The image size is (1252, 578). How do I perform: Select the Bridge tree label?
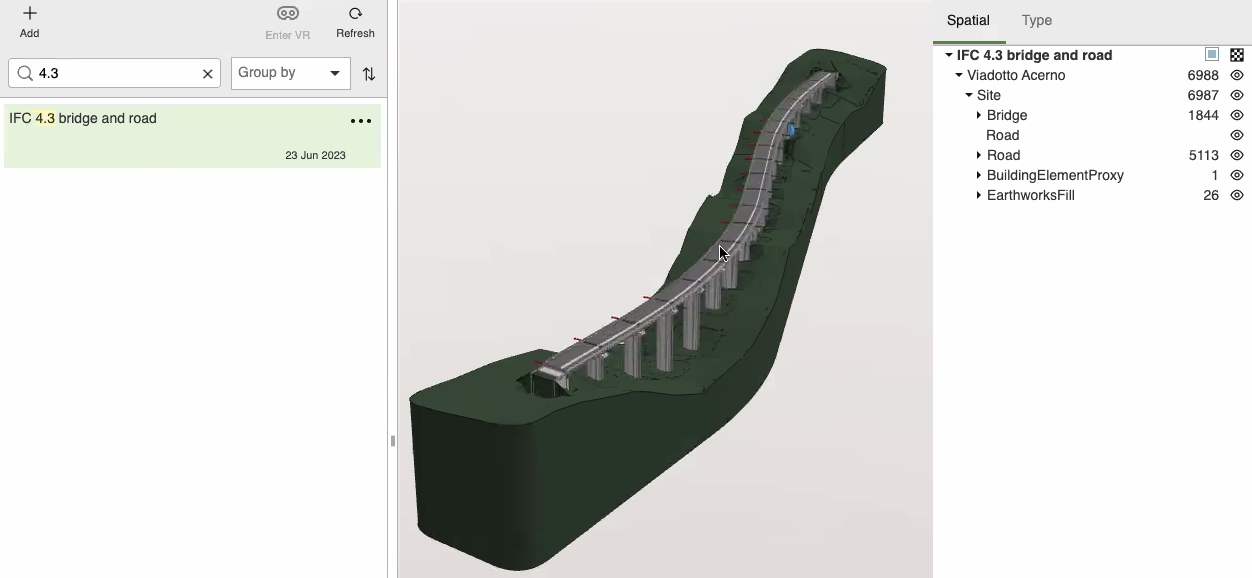coord(1007,115)
